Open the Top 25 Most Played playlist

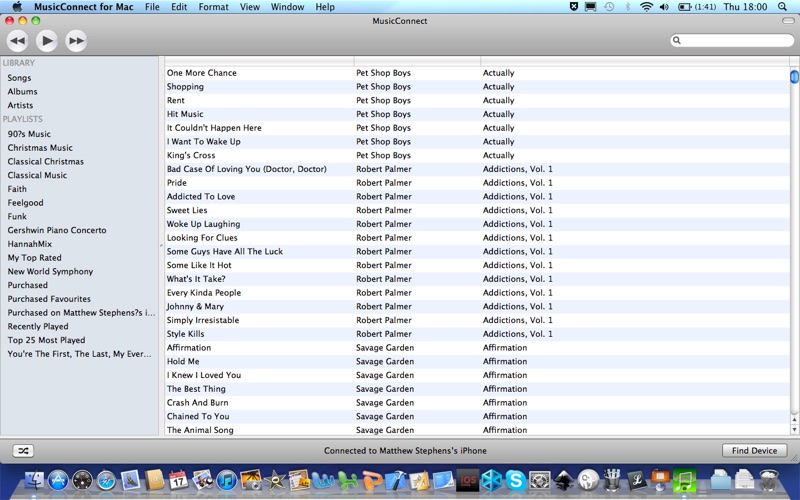(46, 340)
